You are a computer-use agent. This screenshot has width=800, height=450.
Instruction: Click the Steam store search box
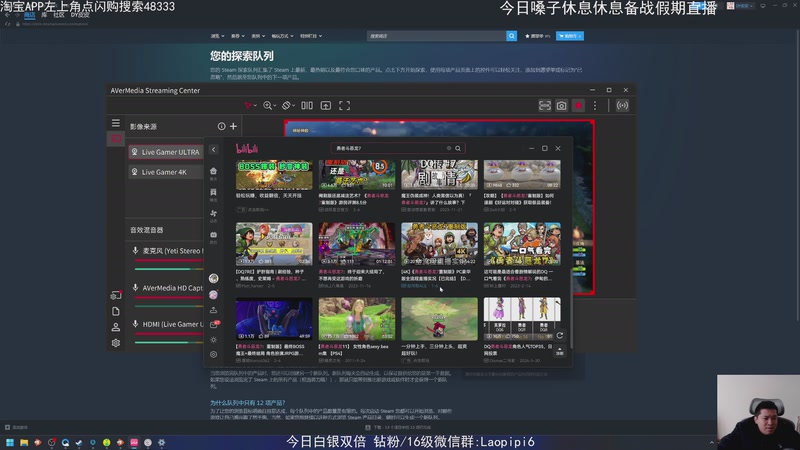(436, 36)
